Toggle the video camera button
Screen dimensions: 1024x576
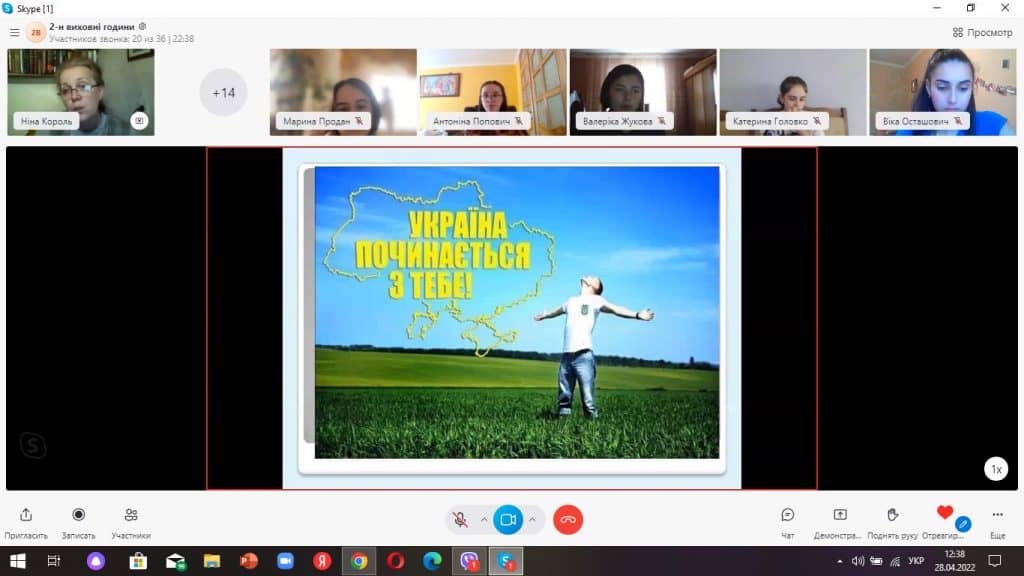[x=508, y=520]
